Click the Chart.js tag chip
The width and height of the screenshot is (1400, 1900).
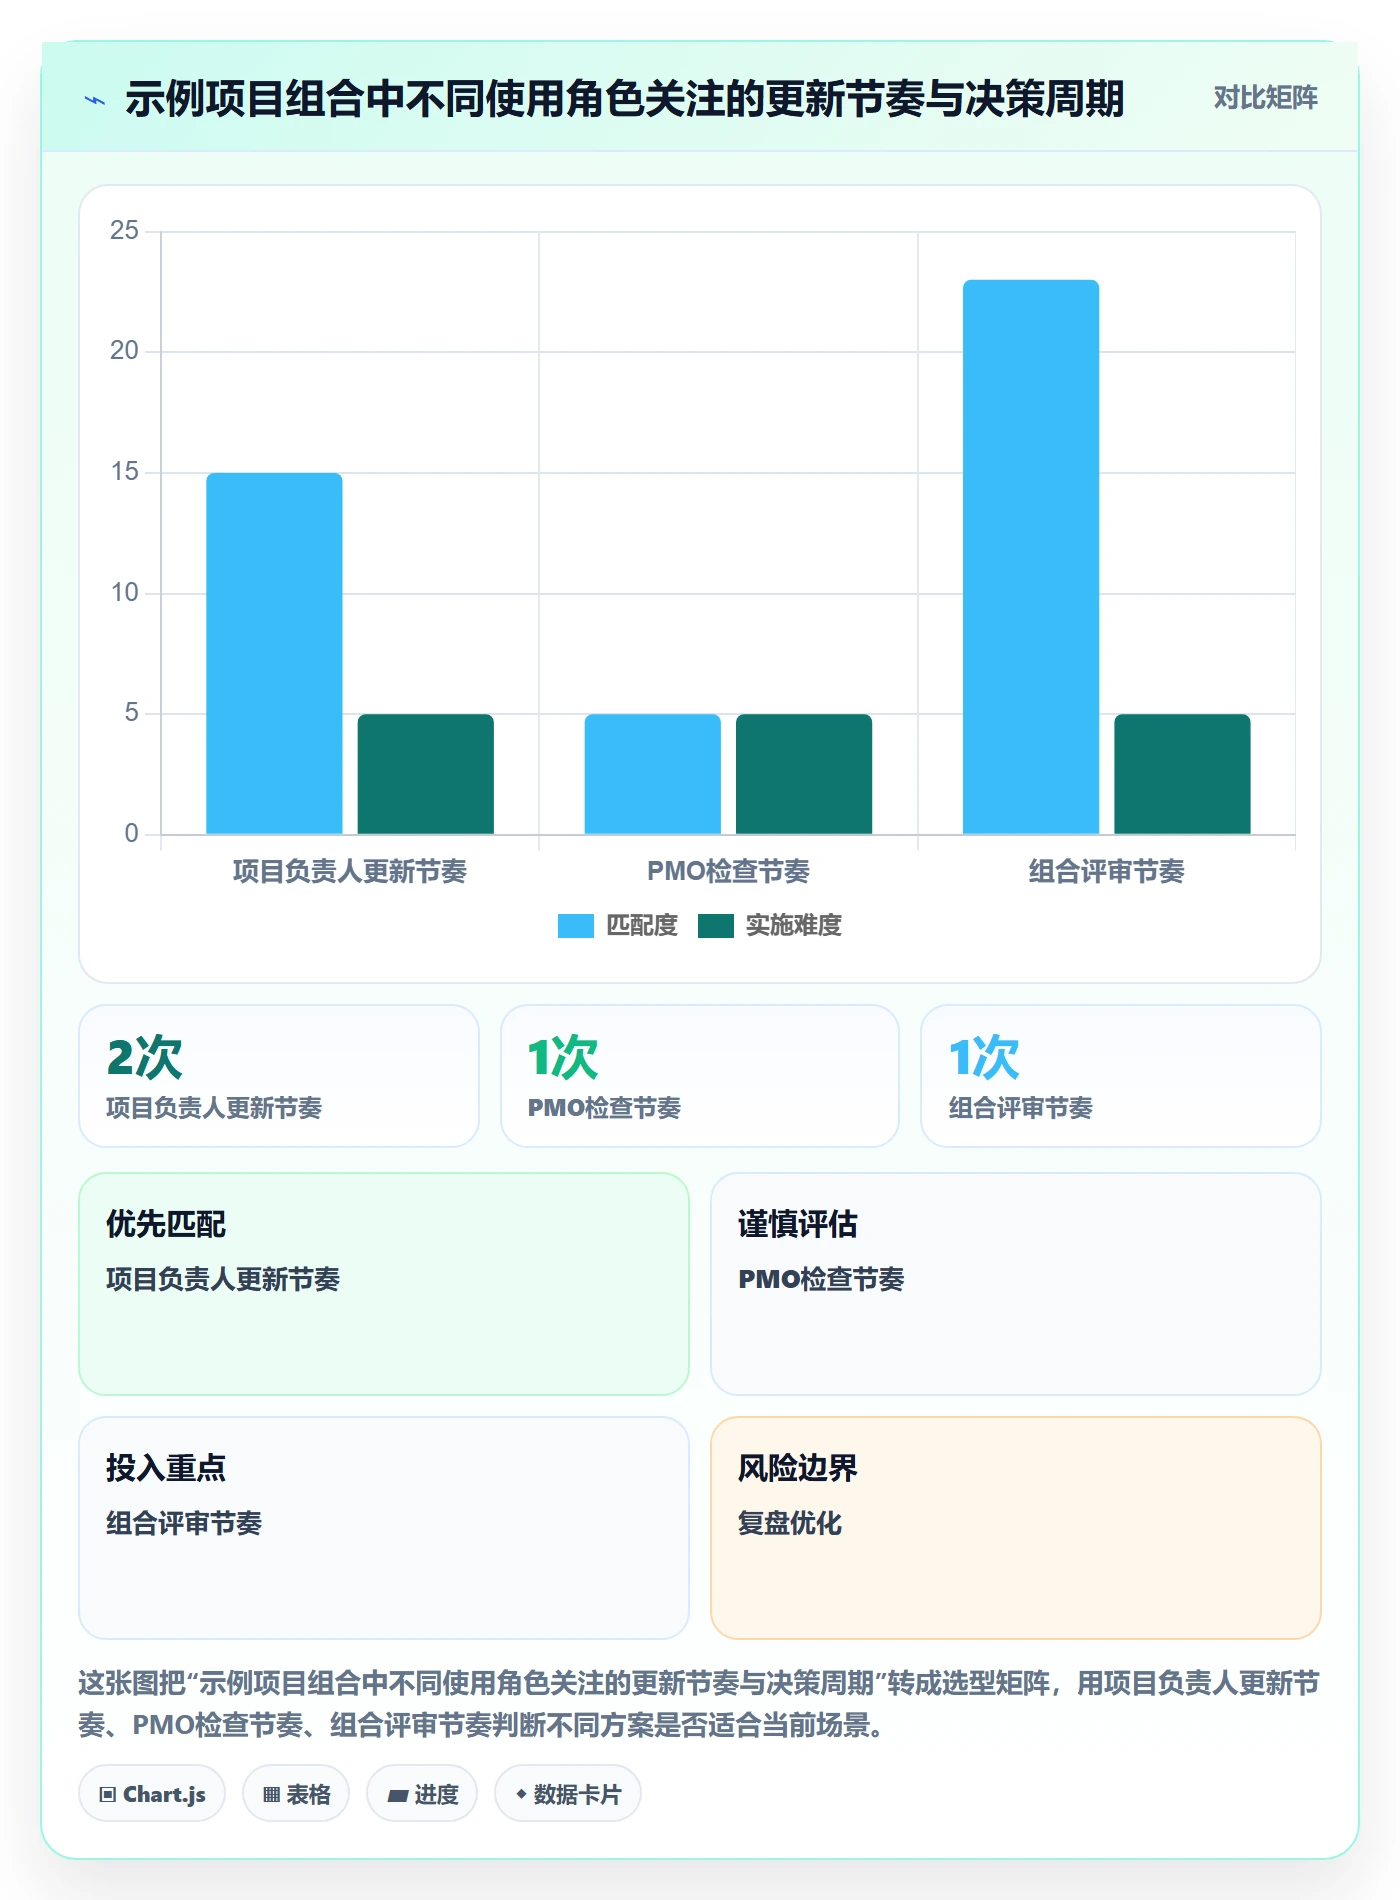point(152,1794)
